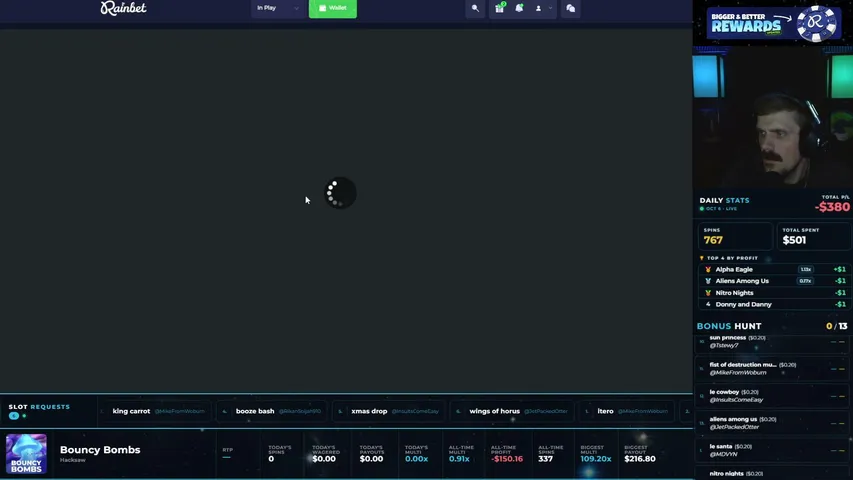Select the Total P/L '-$380' value

pos(832,207)
